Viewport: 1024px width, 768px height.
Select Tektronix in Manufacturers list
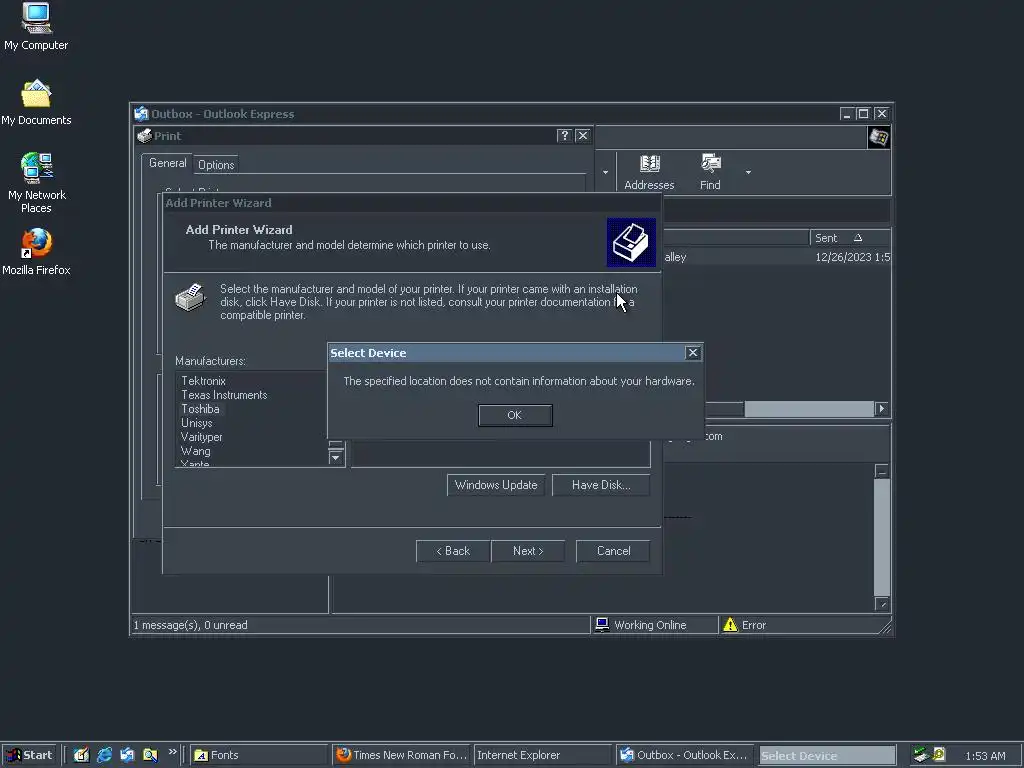(x=204, y=381)
